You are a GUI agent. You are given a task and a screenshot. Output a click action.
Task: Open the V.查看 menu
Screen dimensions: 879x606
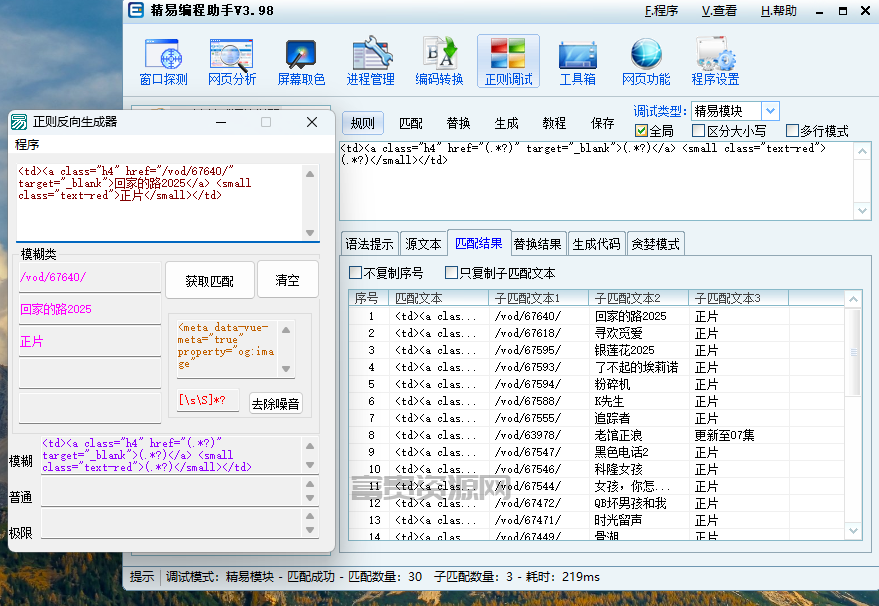point(719,11)
